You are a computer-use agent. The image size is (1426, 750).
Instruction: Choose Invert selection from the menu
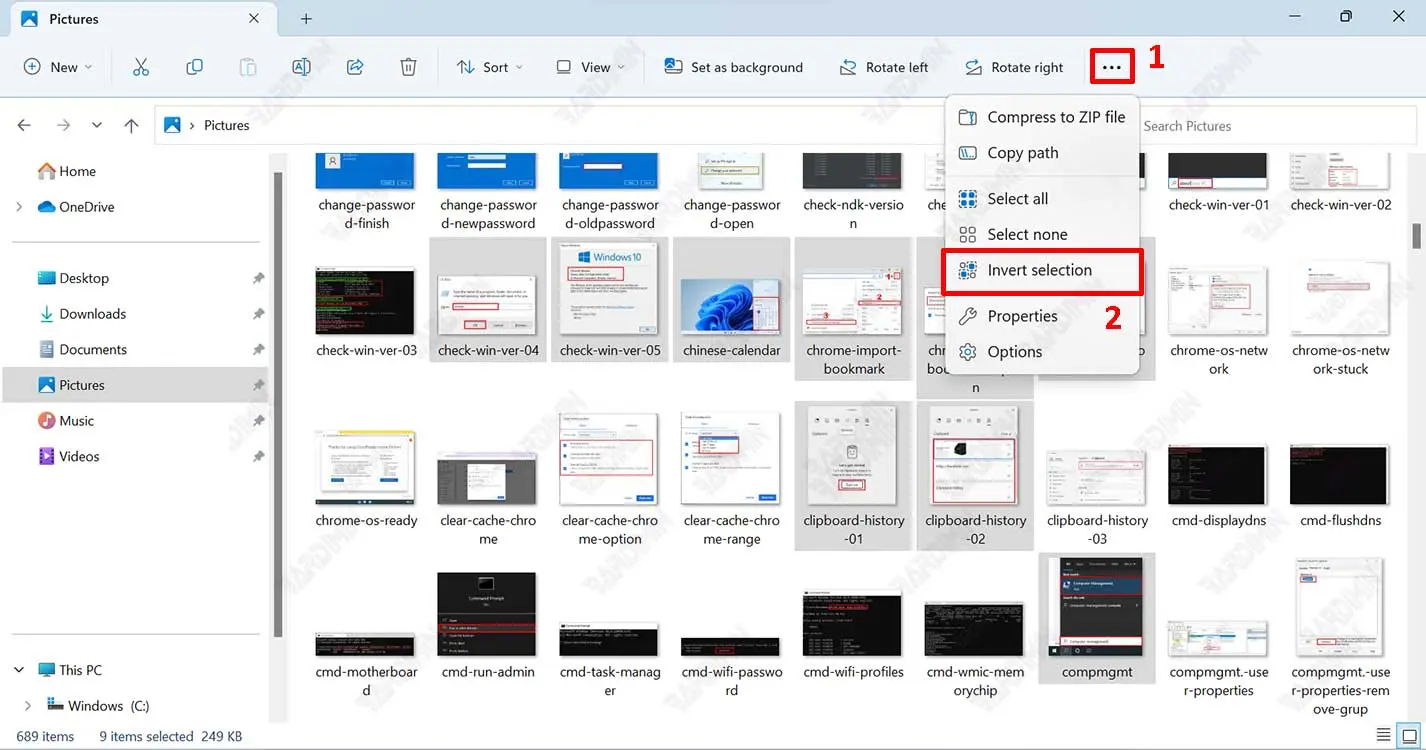(x=1039, y=271)
